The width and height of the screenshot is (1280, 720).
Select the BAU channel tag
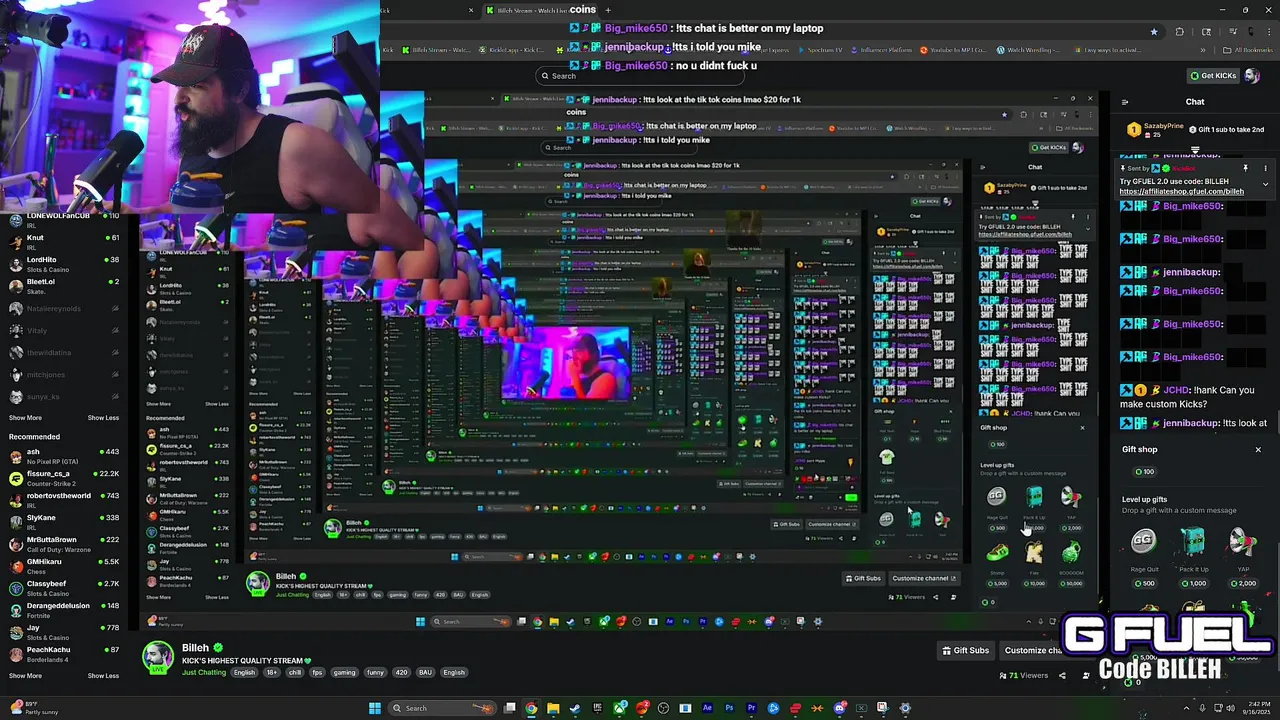point(425,672)
